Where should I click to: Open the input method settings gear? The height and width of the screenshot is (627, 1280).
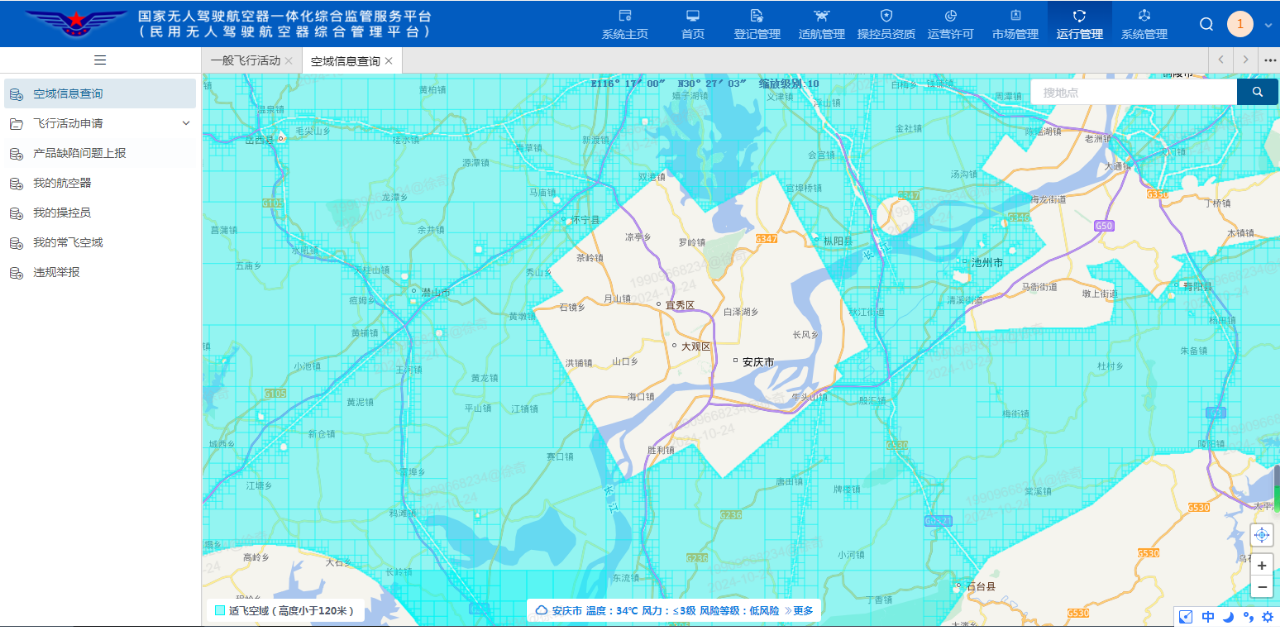pyautogui.click(x=1266, y=617)
